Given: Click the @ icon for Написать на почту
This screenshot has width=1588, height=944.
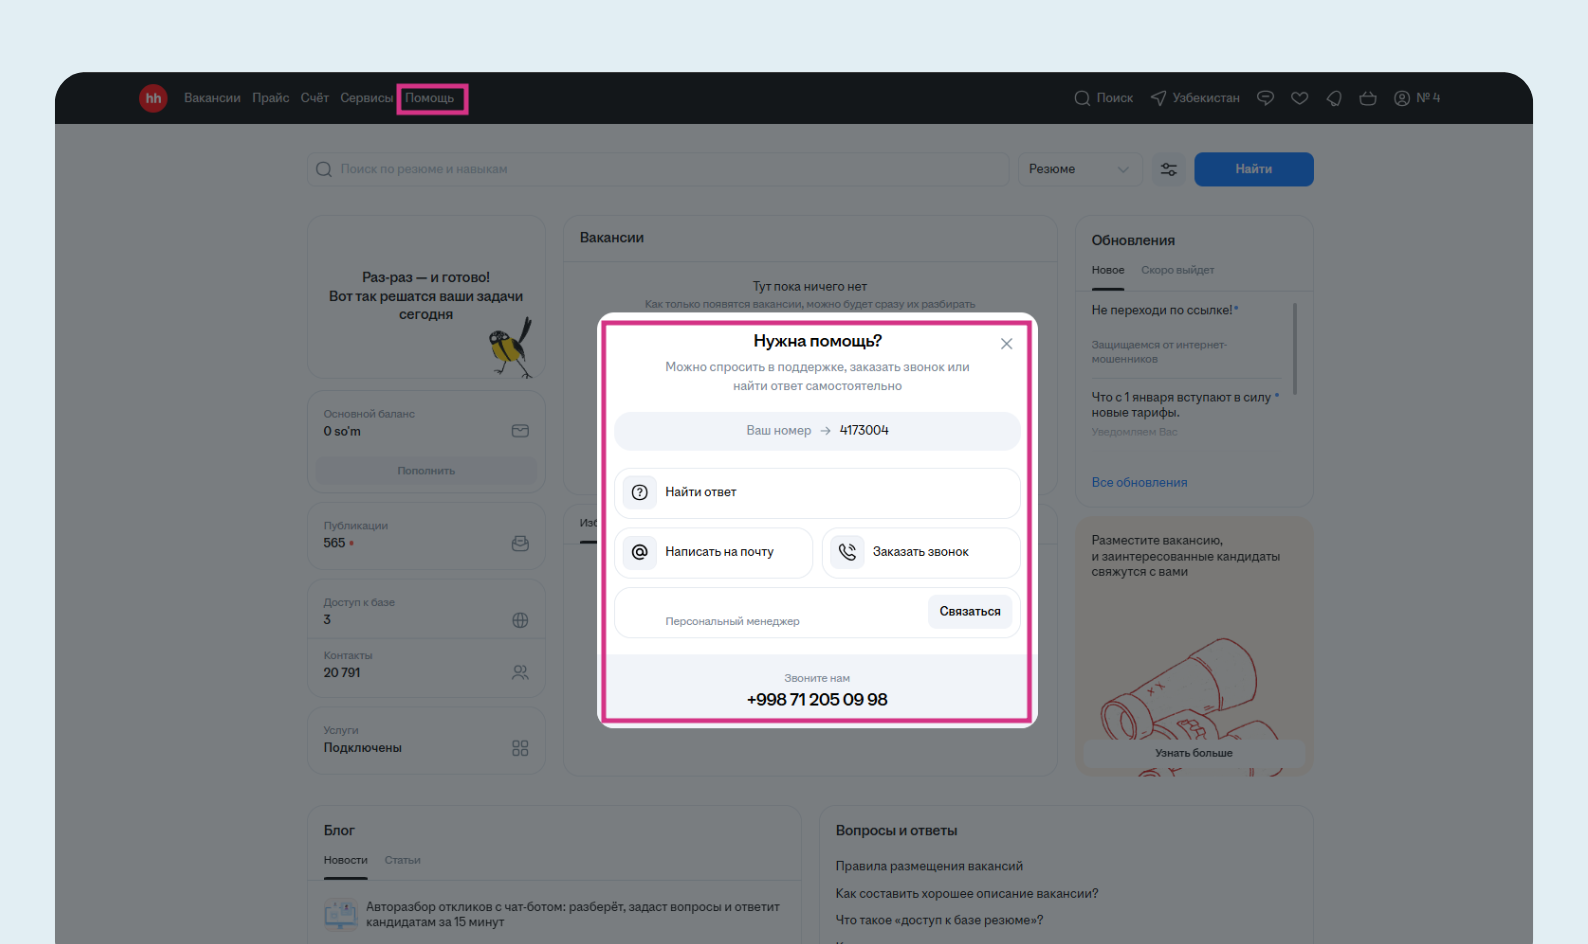Looking at the screenshot, I should click(640, 552).
